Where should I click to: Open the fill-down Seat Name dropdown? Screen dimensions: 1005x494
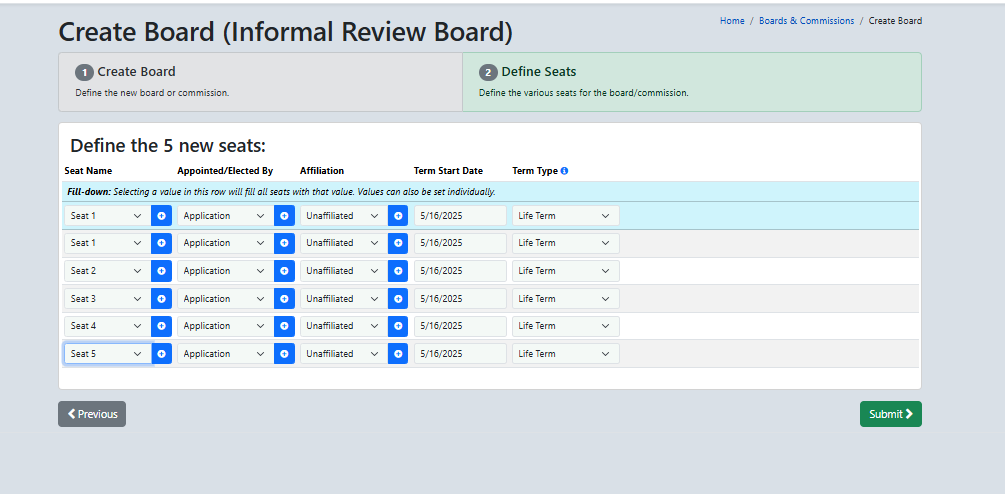coord(108,216)
